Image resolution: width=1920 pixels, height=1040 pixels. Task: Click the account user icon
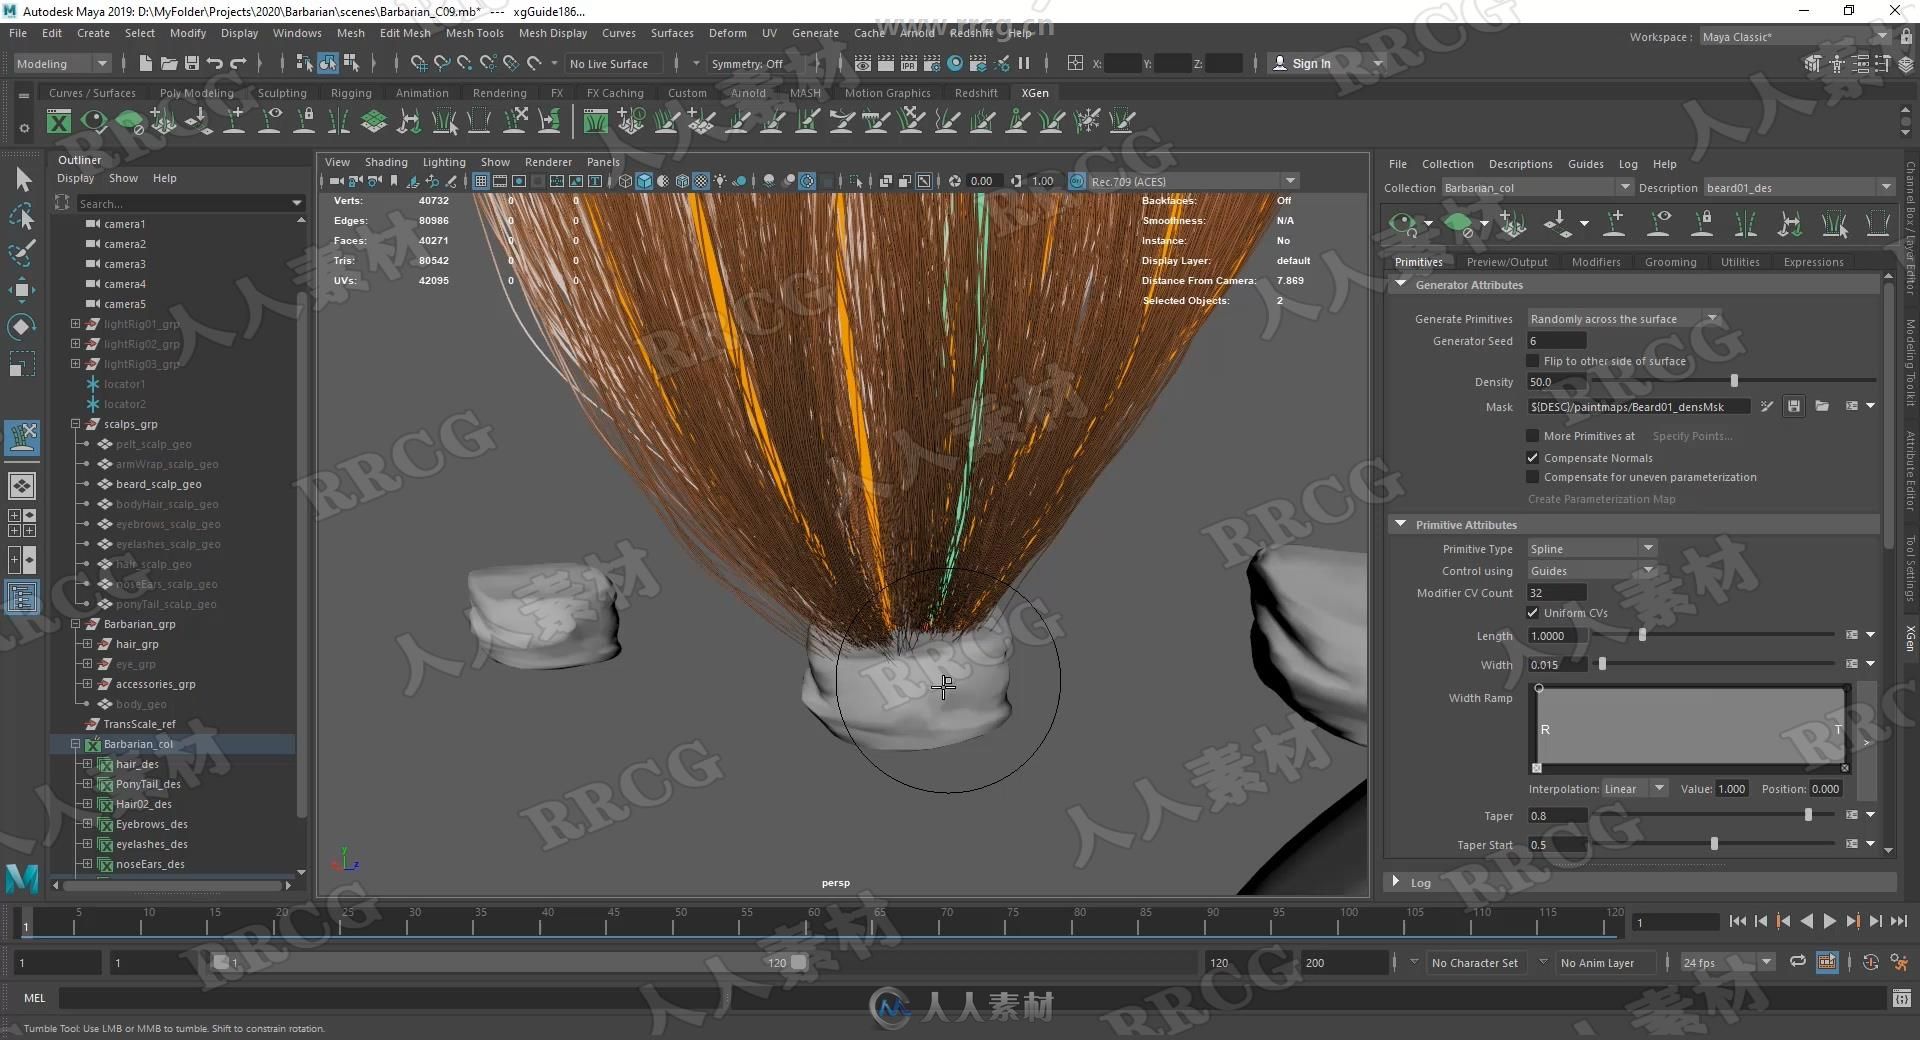tap(1279, 63)
